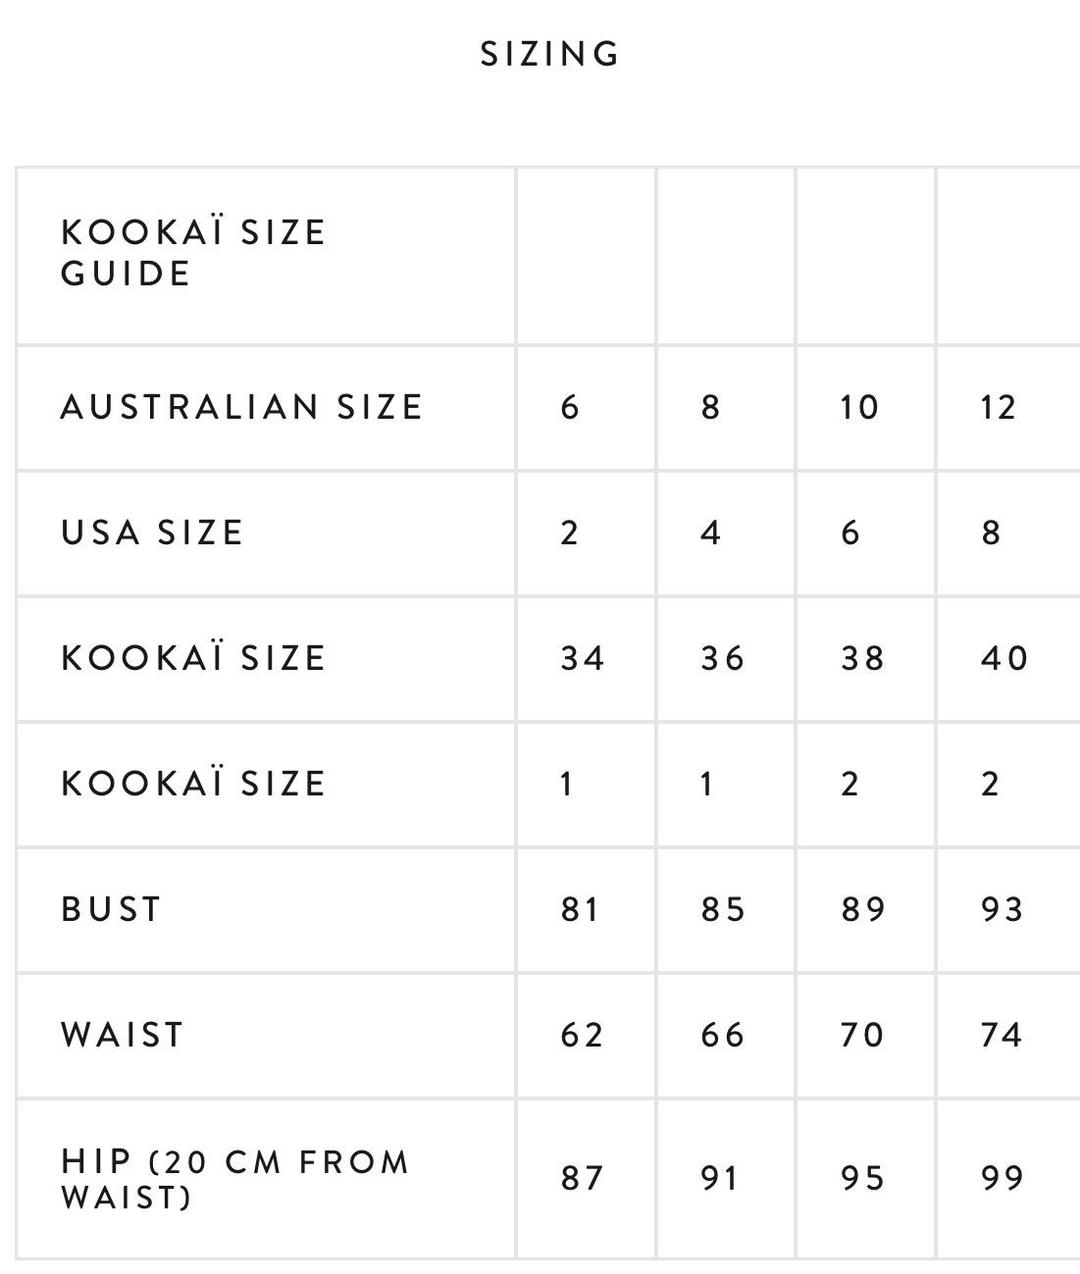The height and width of the screenshot is (1274, 1080).
Task: Click the Bust row label
Action: 111,909
